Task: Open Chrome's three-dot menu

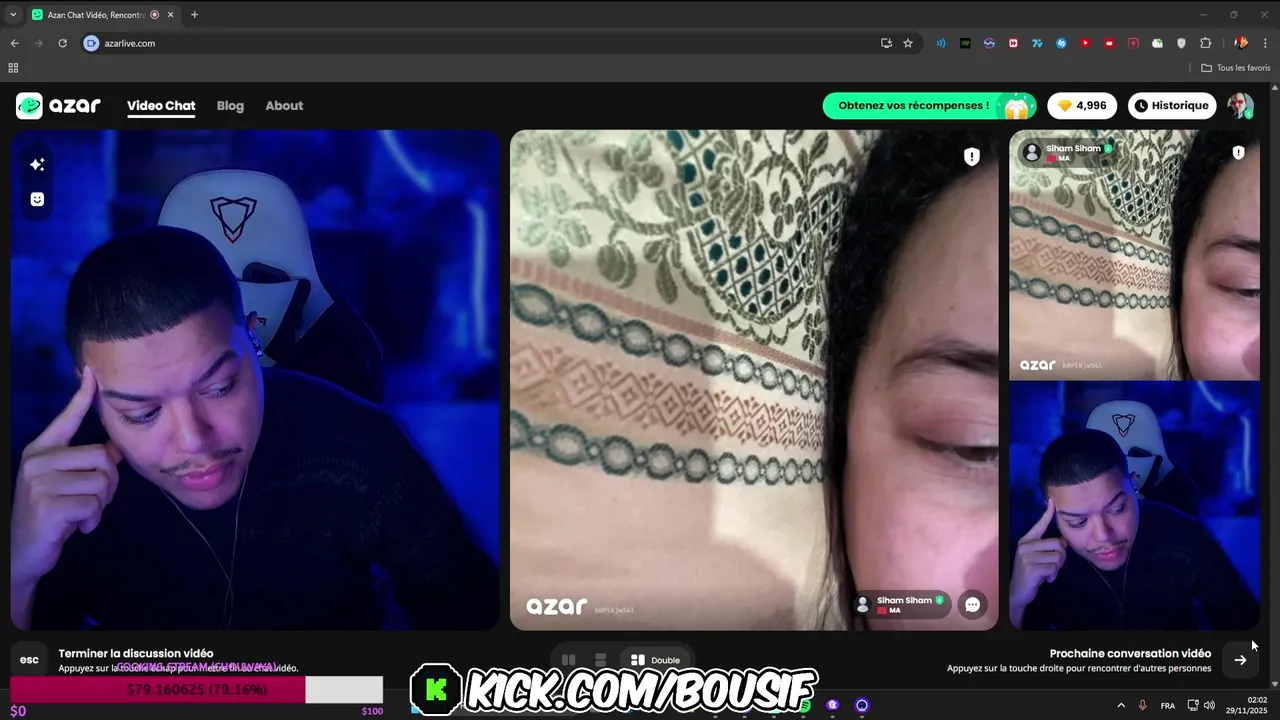Action: coord(1265,43)
